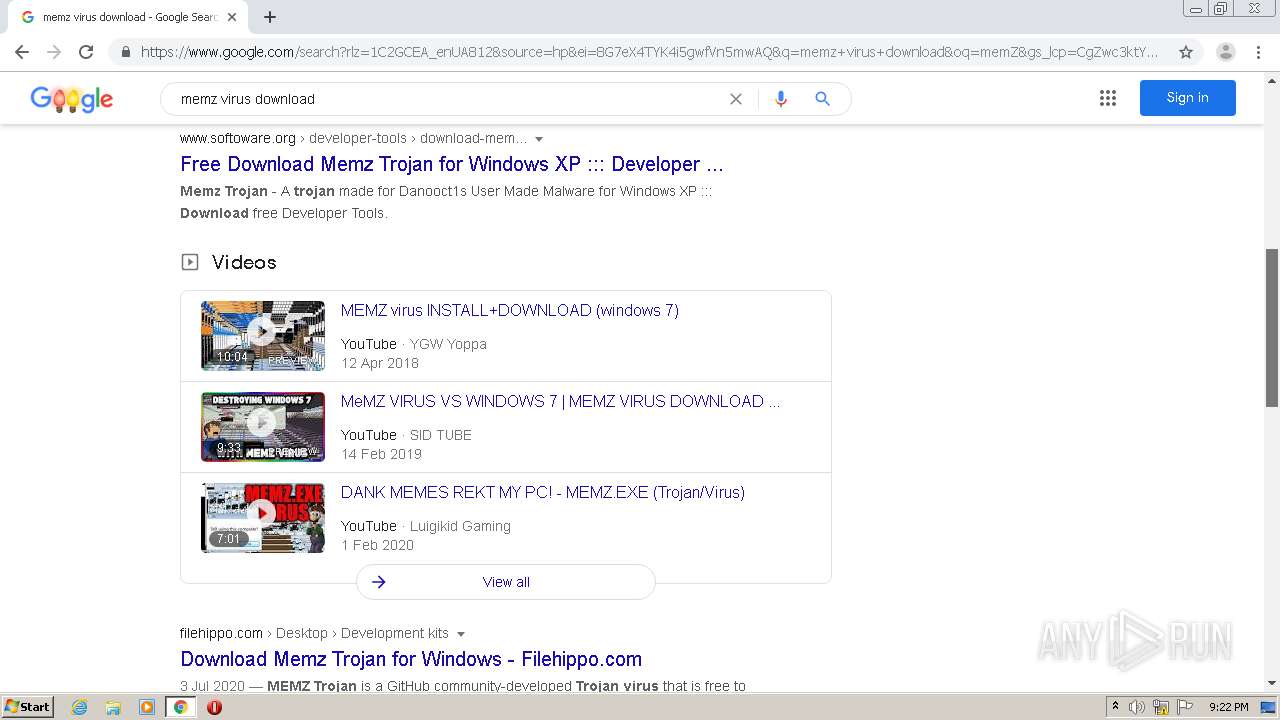Submit search with the magnifier icon

coord(822,99)
